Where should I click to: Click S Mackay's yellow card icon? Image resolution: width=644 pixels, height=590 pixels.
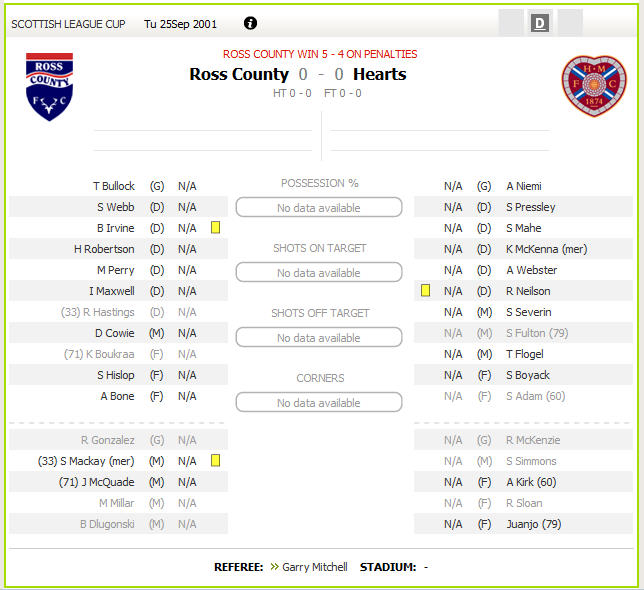tap(215, 461)
